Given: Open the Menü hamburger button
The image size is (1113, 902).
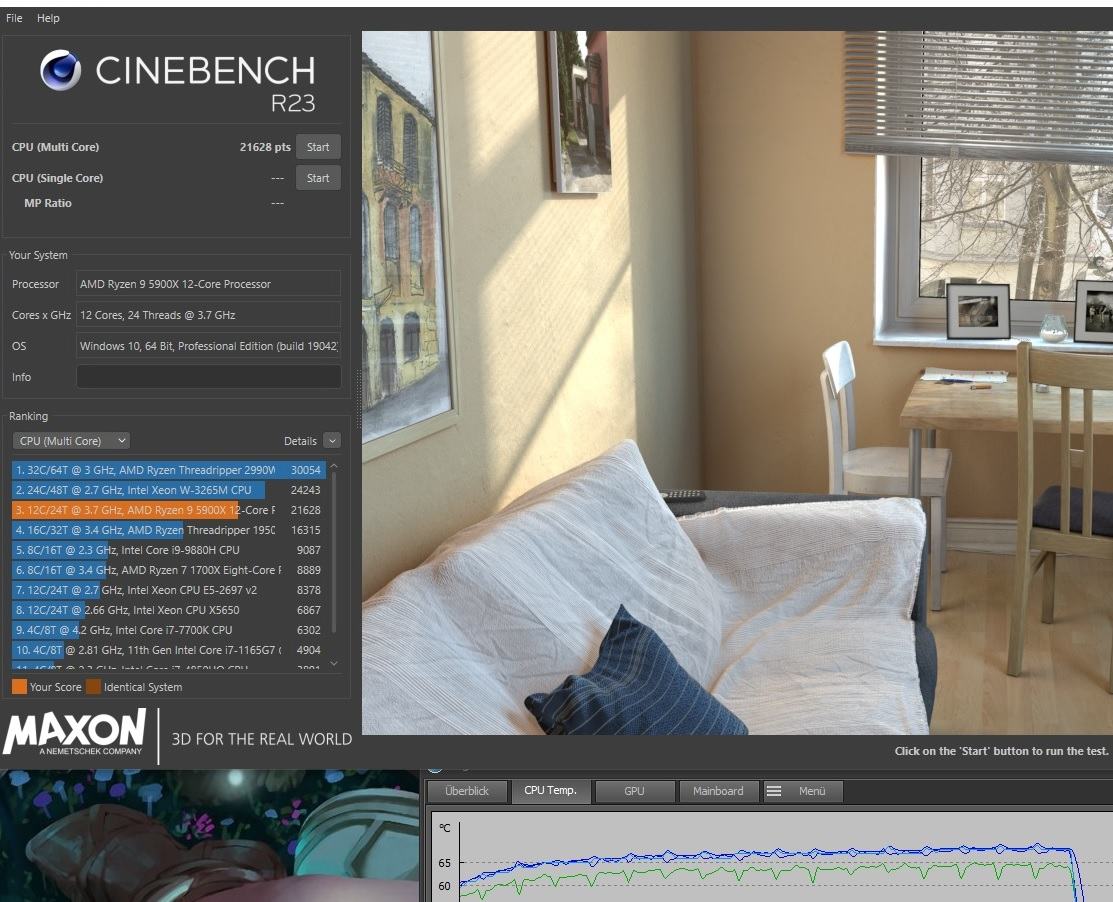Looking at the screenshot, I should (x=803, y=791).
